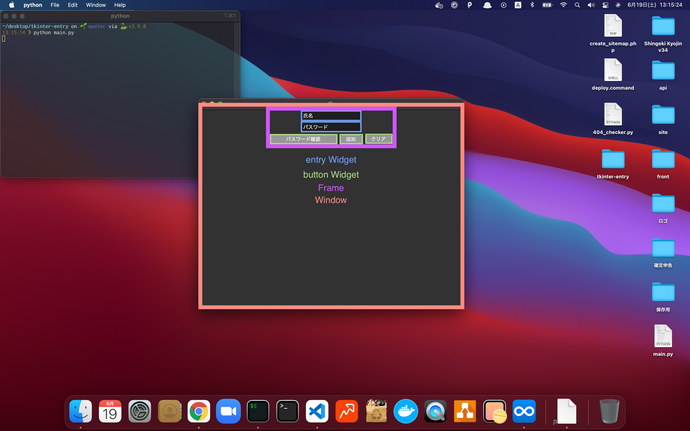Screen dimensions: 690x431
Task: Launch Visual Studio Code from the Dock
Action: 317,411
